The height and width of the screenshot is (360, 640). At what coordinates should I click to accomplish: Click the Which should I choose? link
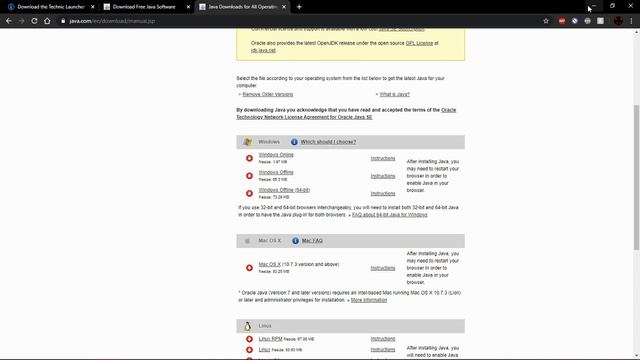coord(328,142)
